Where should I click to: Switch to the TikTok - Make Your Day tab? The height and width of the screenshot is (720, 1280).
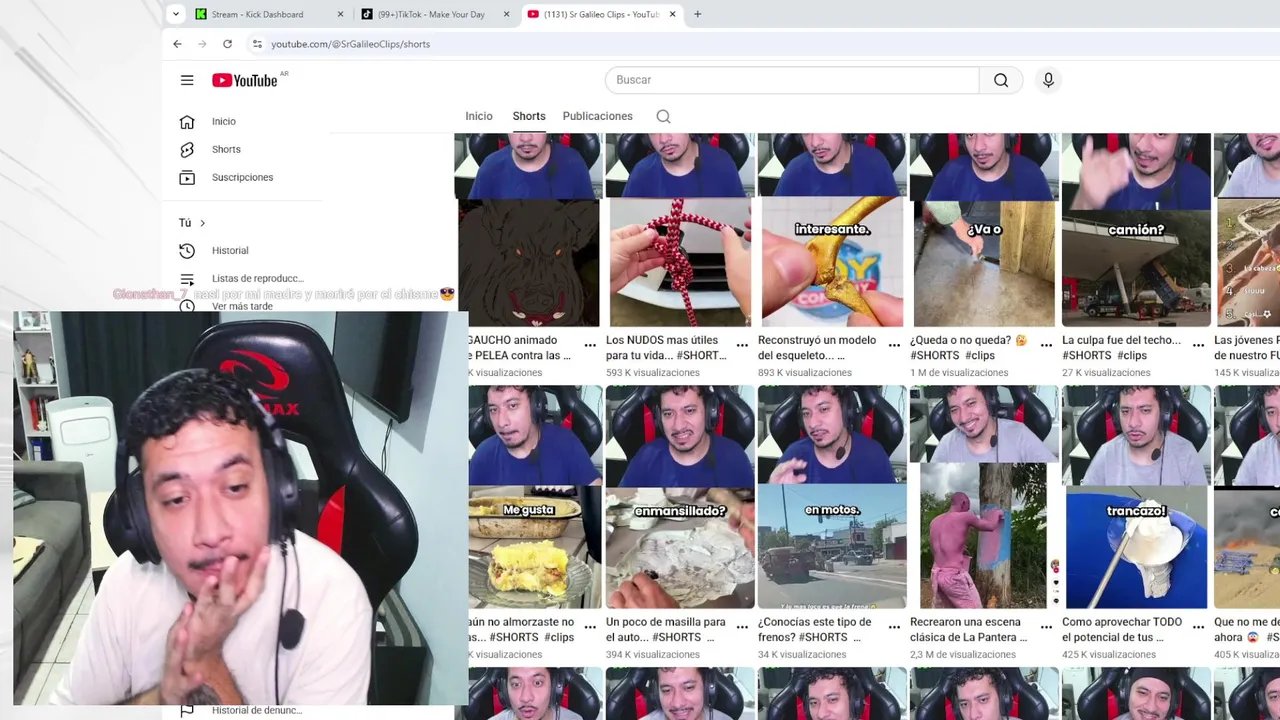436,14
